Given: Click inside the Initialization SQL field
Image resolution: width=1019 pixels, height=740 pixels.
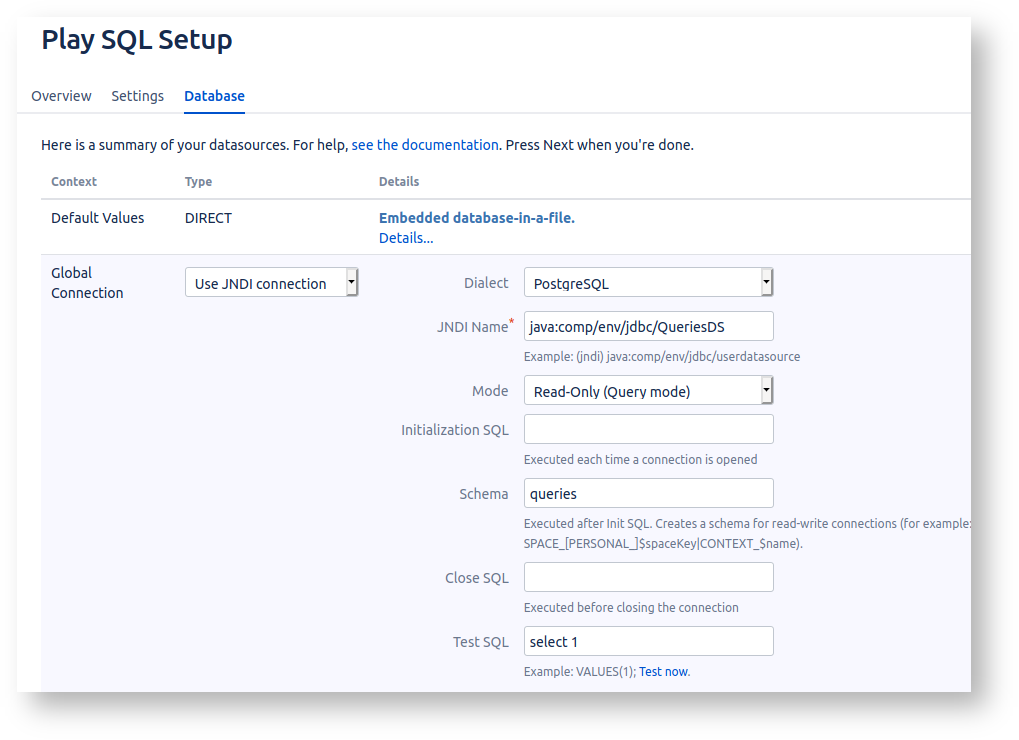Looking at the screenshot, I should coord(648,429).
